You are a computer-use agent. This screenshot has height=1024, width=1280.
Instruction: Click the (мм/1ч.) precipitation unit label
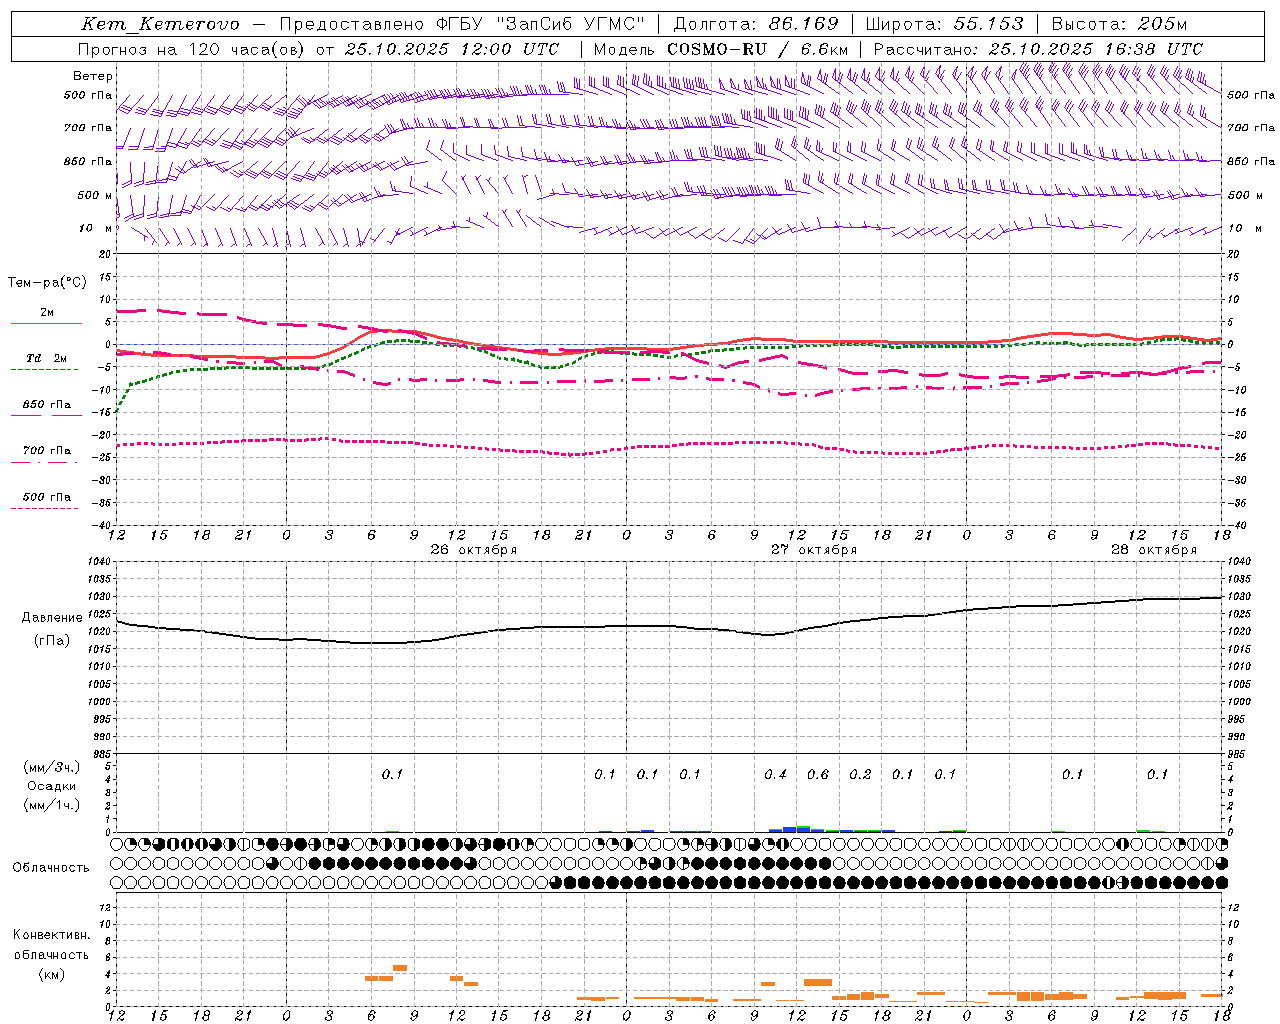click(52, 805)
